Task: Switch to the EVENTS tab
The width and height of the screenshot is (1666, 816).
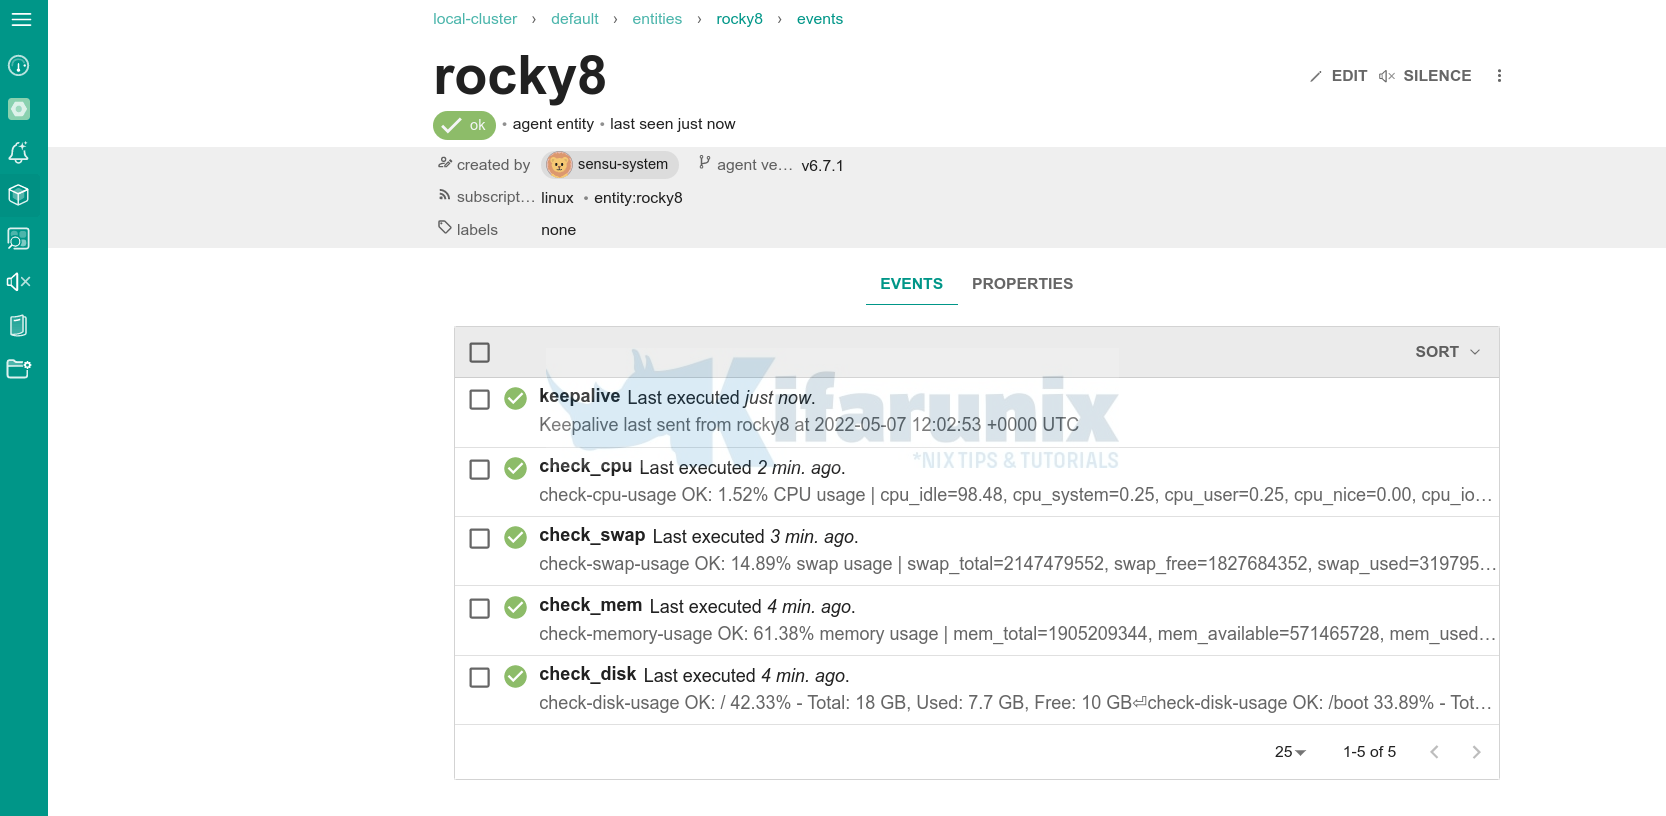Action: coord(911,284)
